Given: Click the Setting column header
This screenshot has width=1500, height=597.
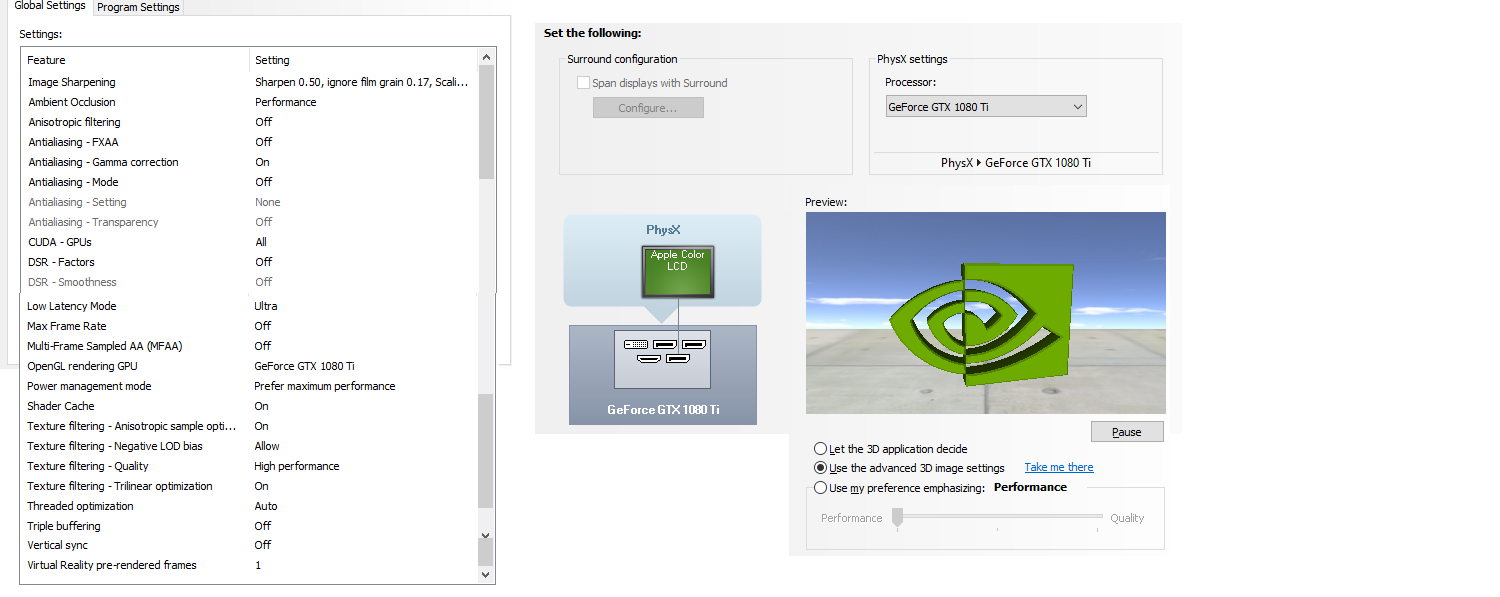Looking at the screenshot, I should [364, 60].
